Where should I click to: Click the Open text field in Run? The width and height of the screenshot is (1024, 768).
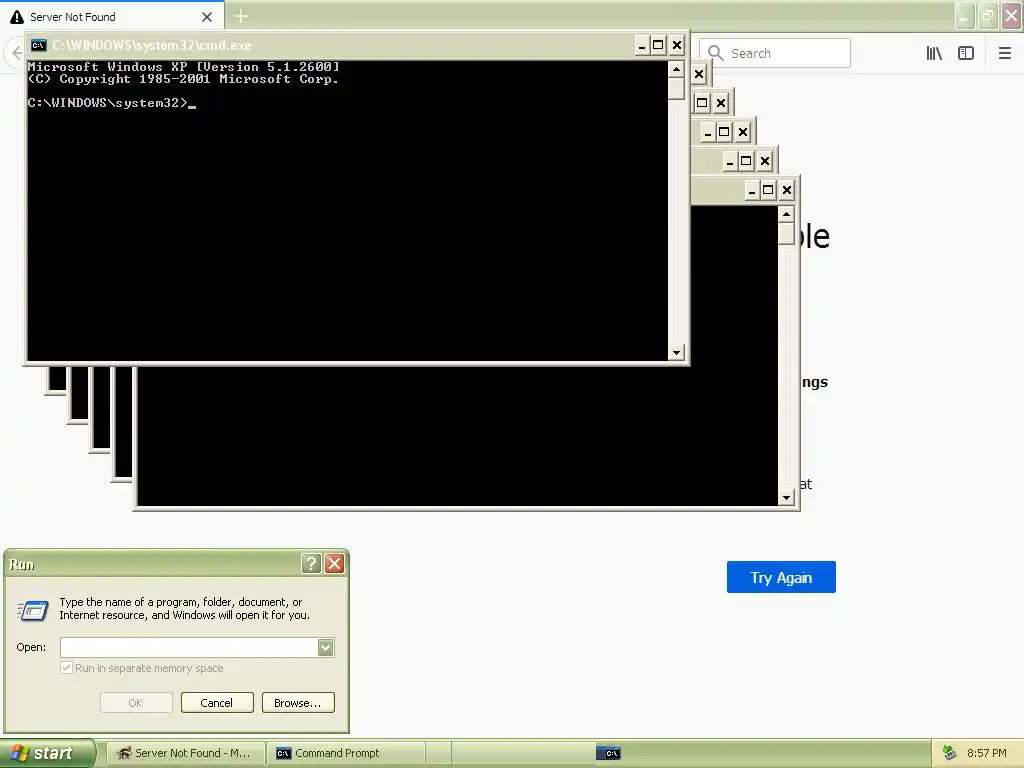click(x=189, y=647)
